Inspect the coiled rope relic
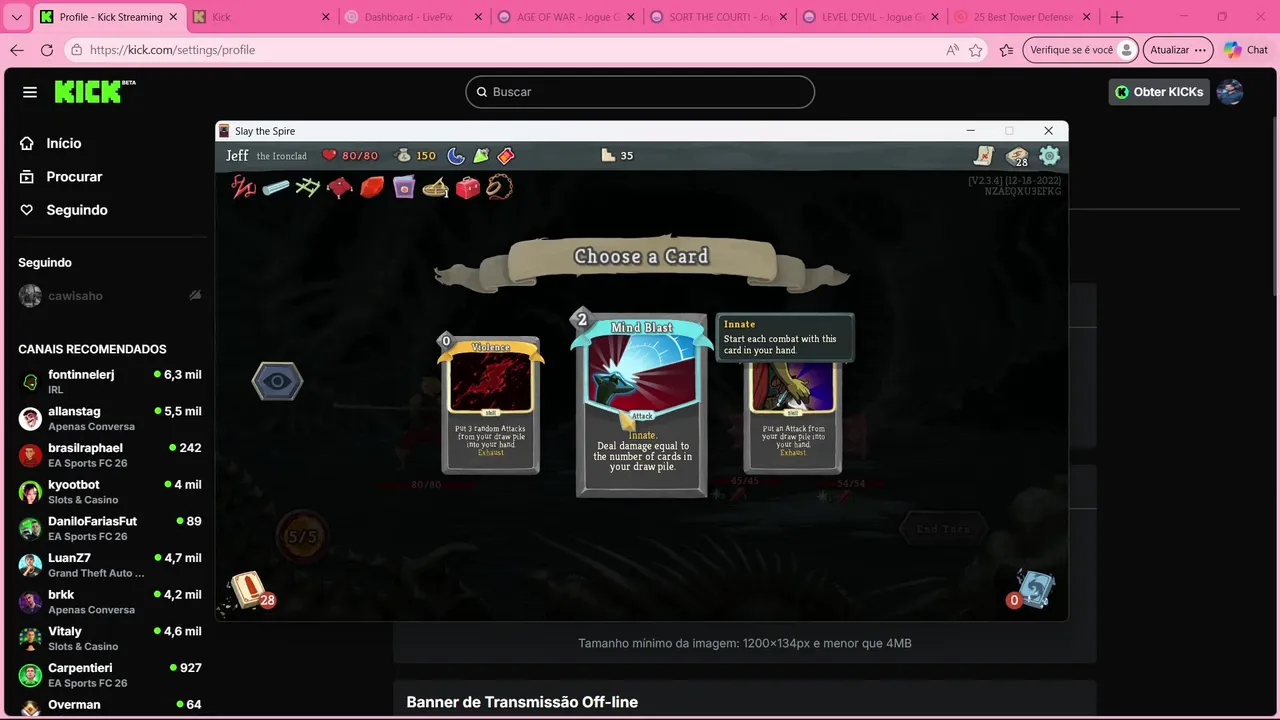Viewport: 1280px width, 720px height. 500,187
